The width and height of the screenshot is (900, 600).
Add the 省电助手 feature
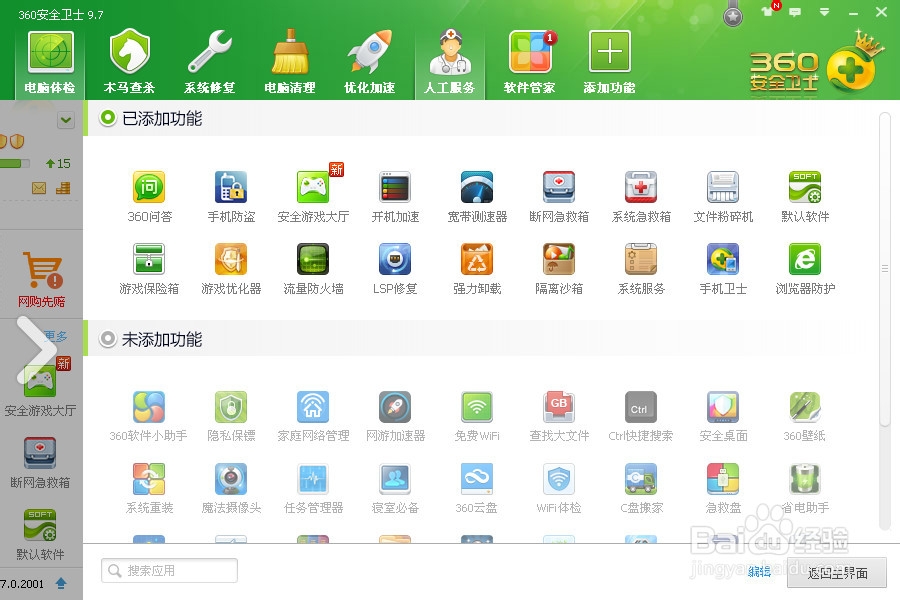tap(805, 488)
